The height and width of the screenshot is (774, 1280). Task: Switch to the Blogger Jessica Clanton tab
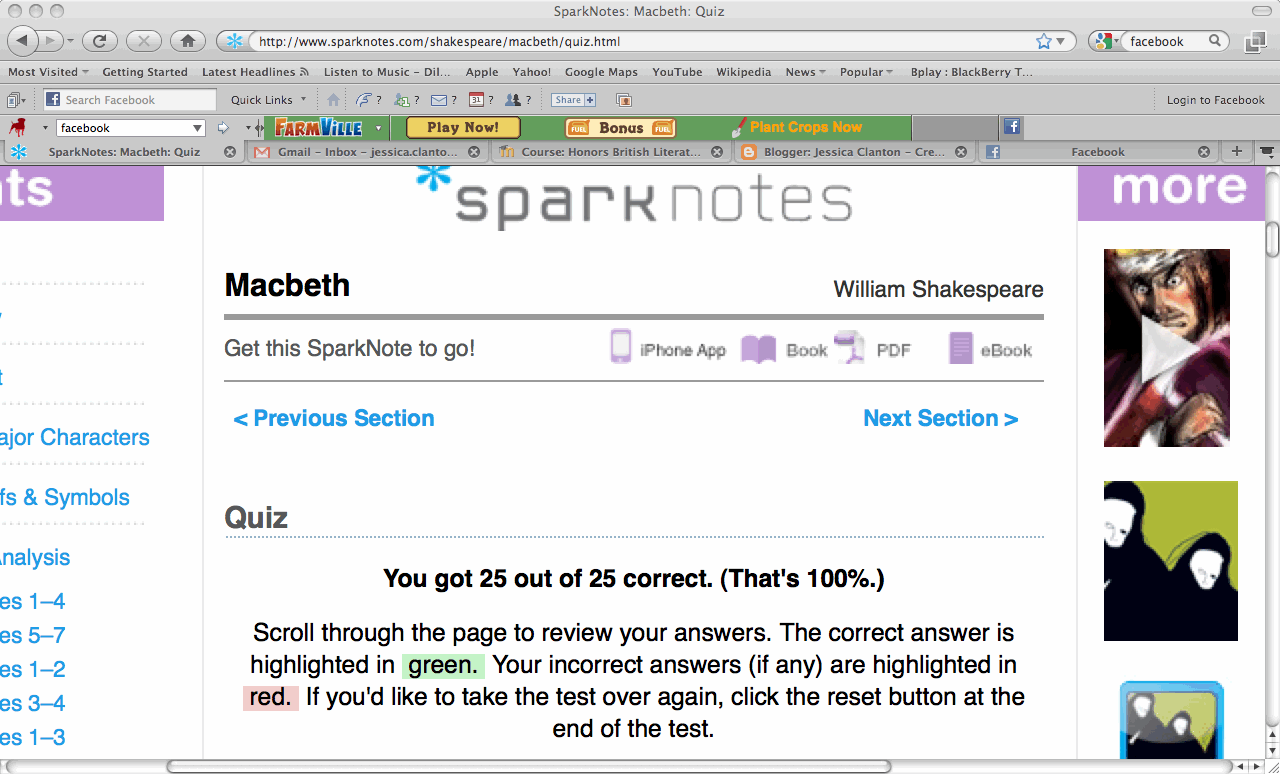855,152
